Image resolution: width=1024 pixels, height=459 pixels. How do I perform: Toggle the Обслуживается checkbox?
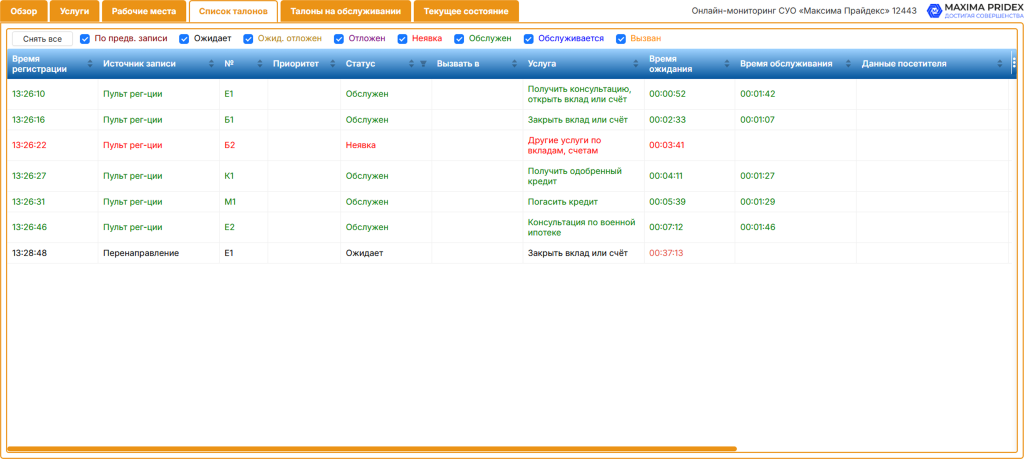pyautogui.click(x=528, y=39)
